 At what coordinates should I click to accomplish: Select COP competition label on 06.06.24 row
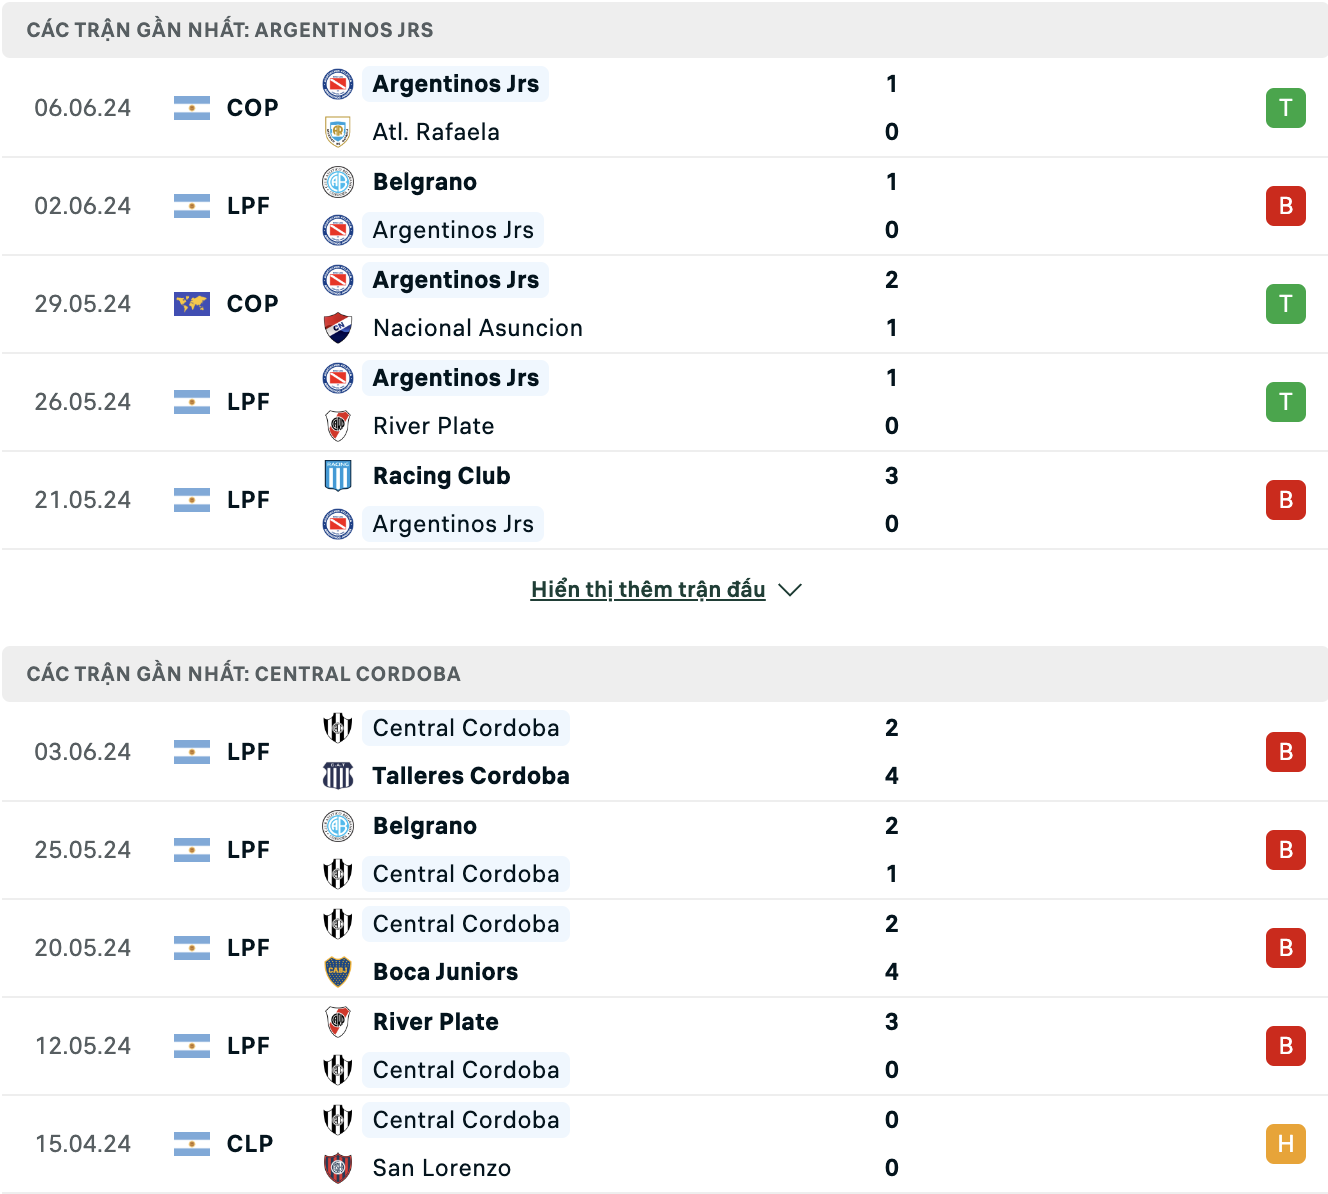[252, 108]
